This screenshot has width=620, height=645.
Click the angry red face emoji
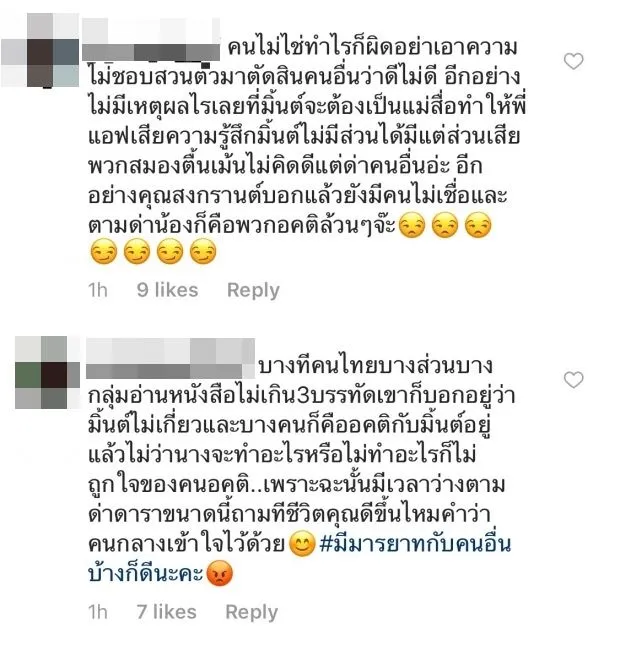(x=219, y=573)
